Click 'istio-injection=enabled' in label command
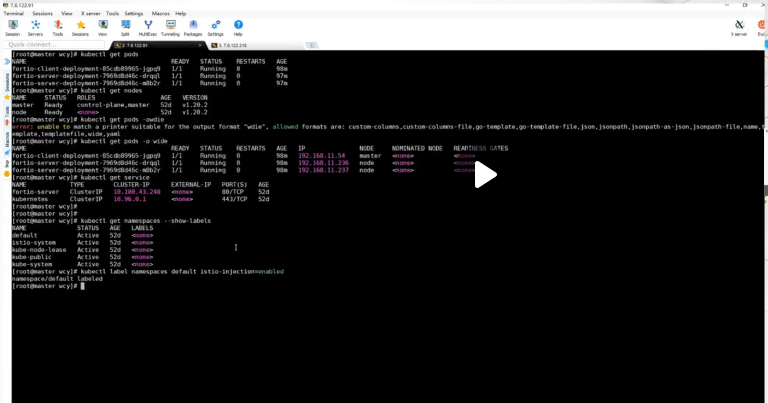Screen dimensions: 768x403 242,272
